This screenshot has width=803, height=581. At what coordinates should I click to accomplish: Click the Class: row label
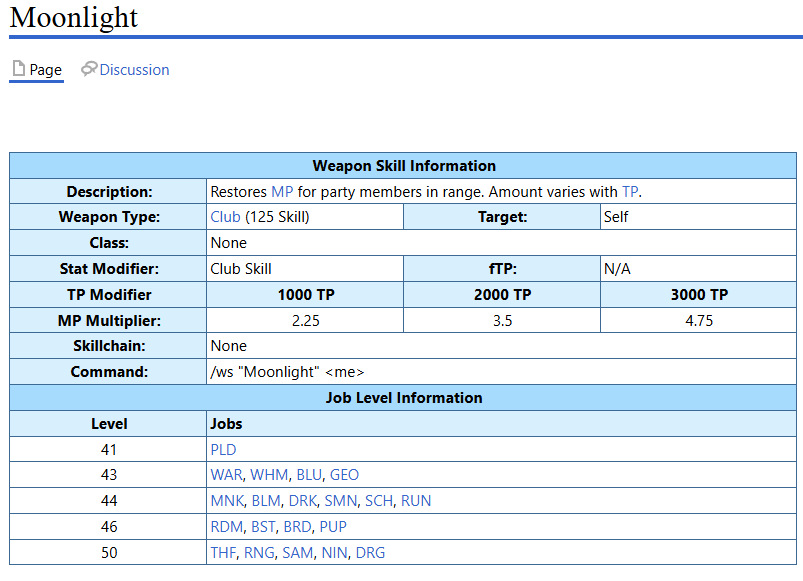coord(109,243)
